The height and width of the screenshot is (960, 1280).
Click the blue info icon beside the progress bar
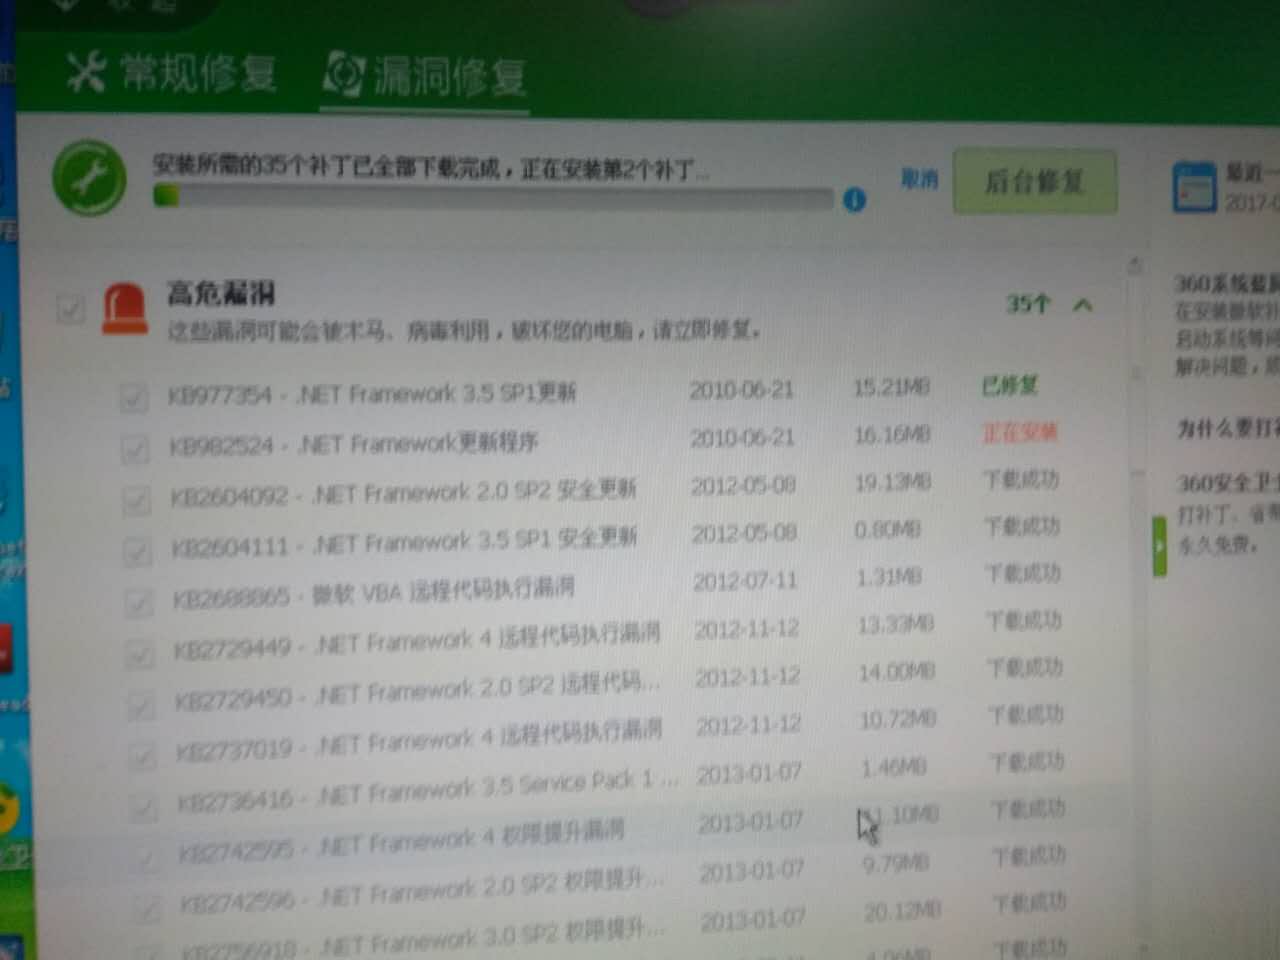click(854, 201)
